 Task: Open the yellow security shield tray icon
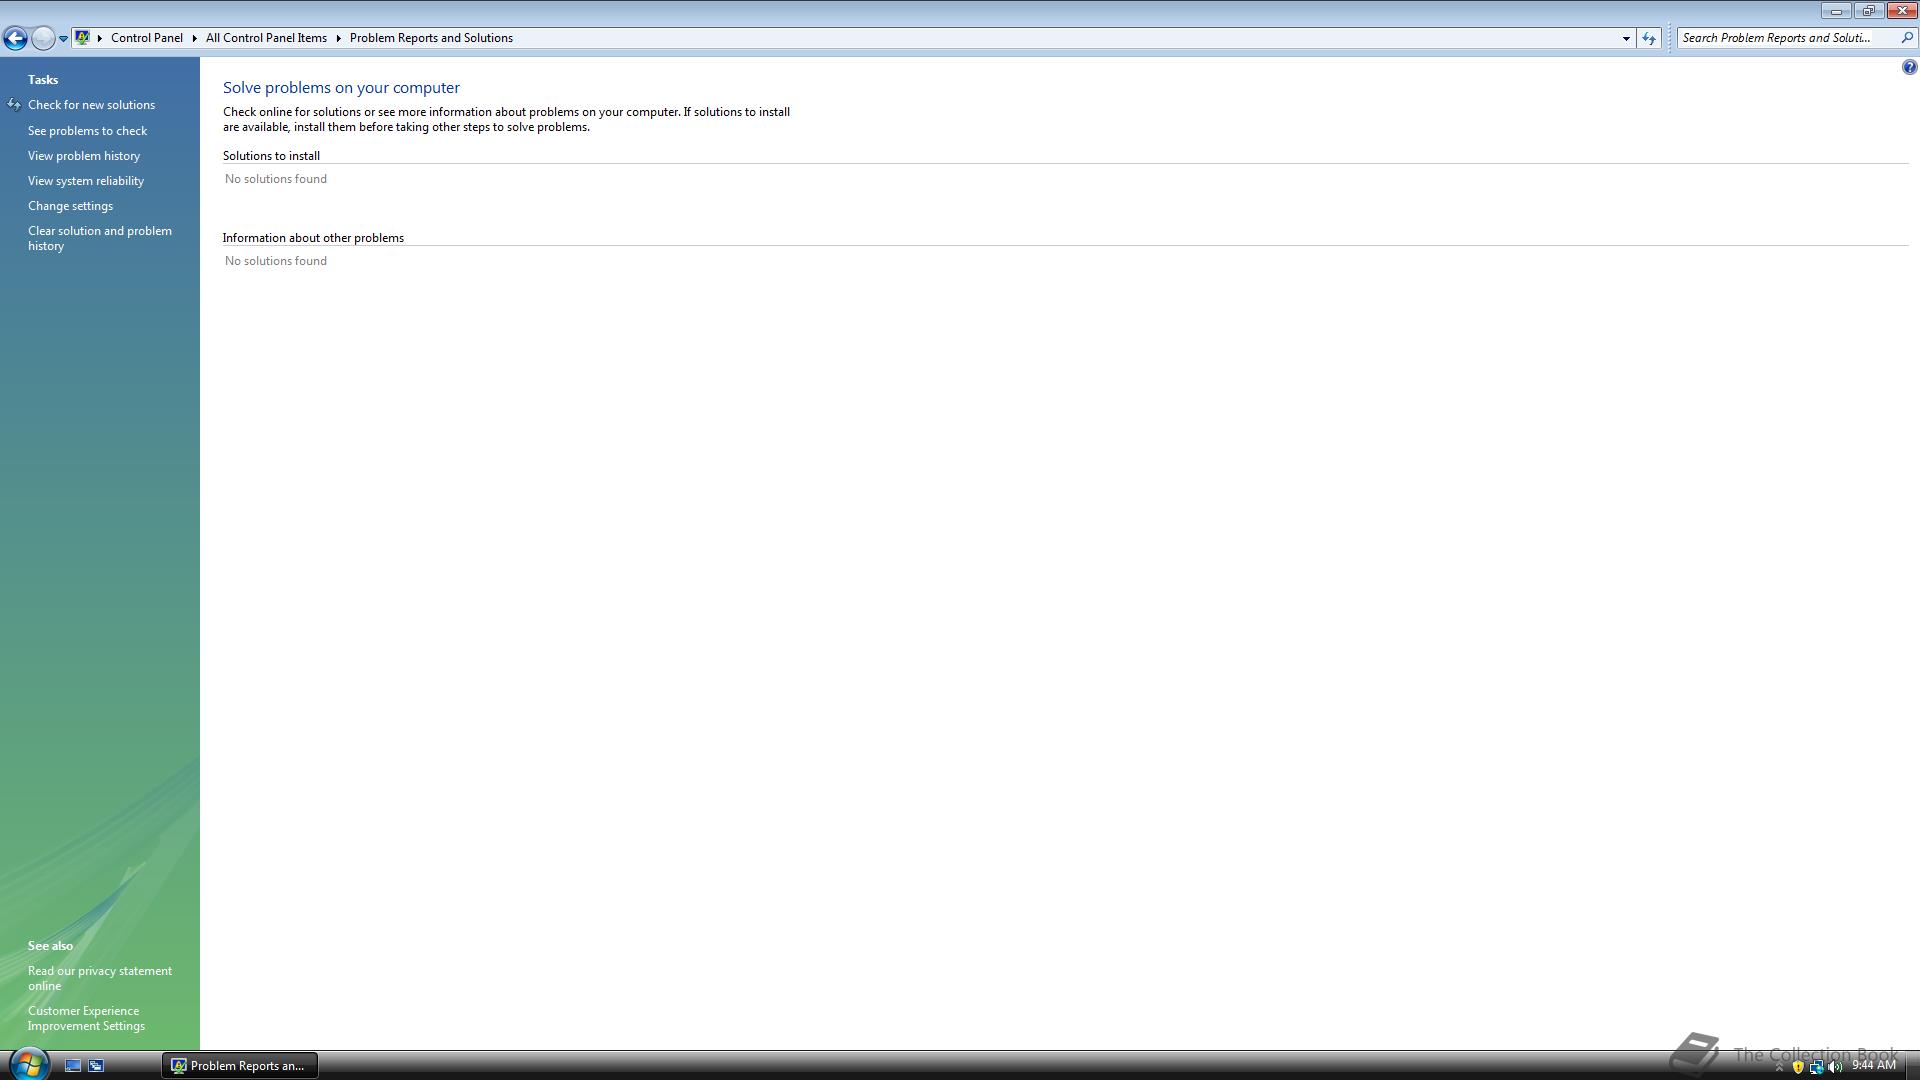(1798, 1067)
